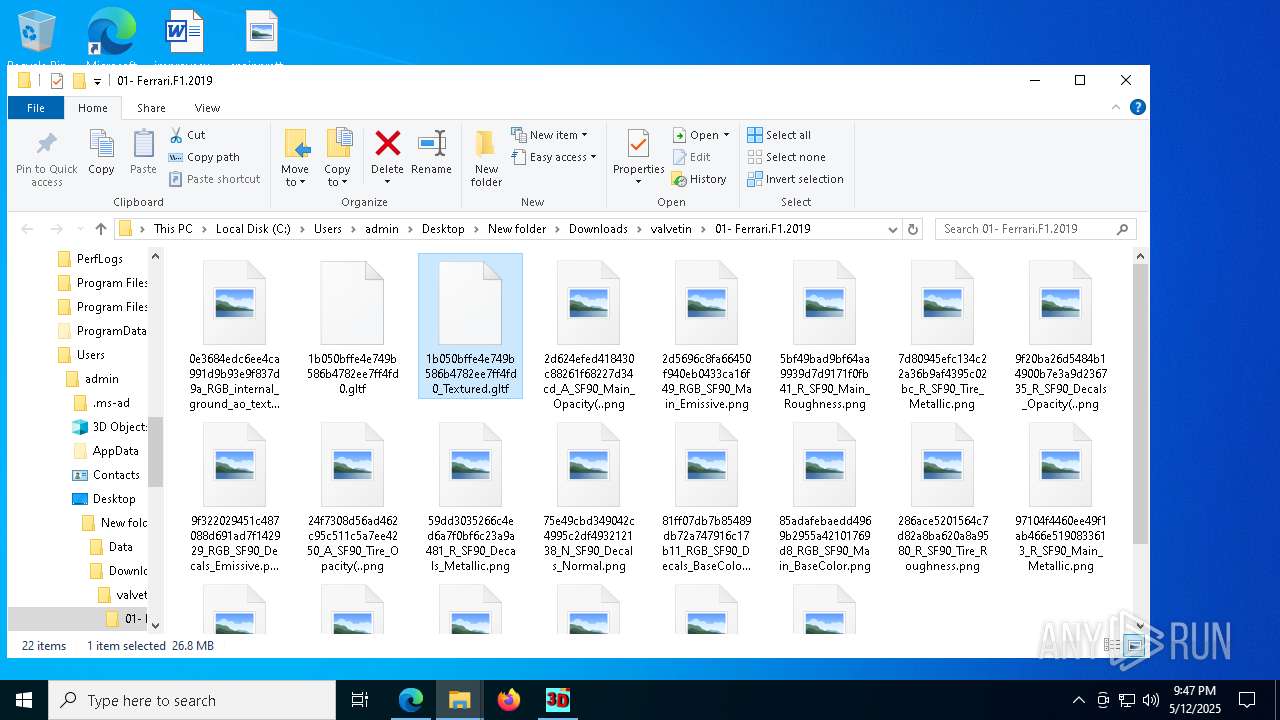The height and width of the screenshot is (720, 1280).
Task: Select the 0_Textured.gltf file
Action: coord(470,328)
